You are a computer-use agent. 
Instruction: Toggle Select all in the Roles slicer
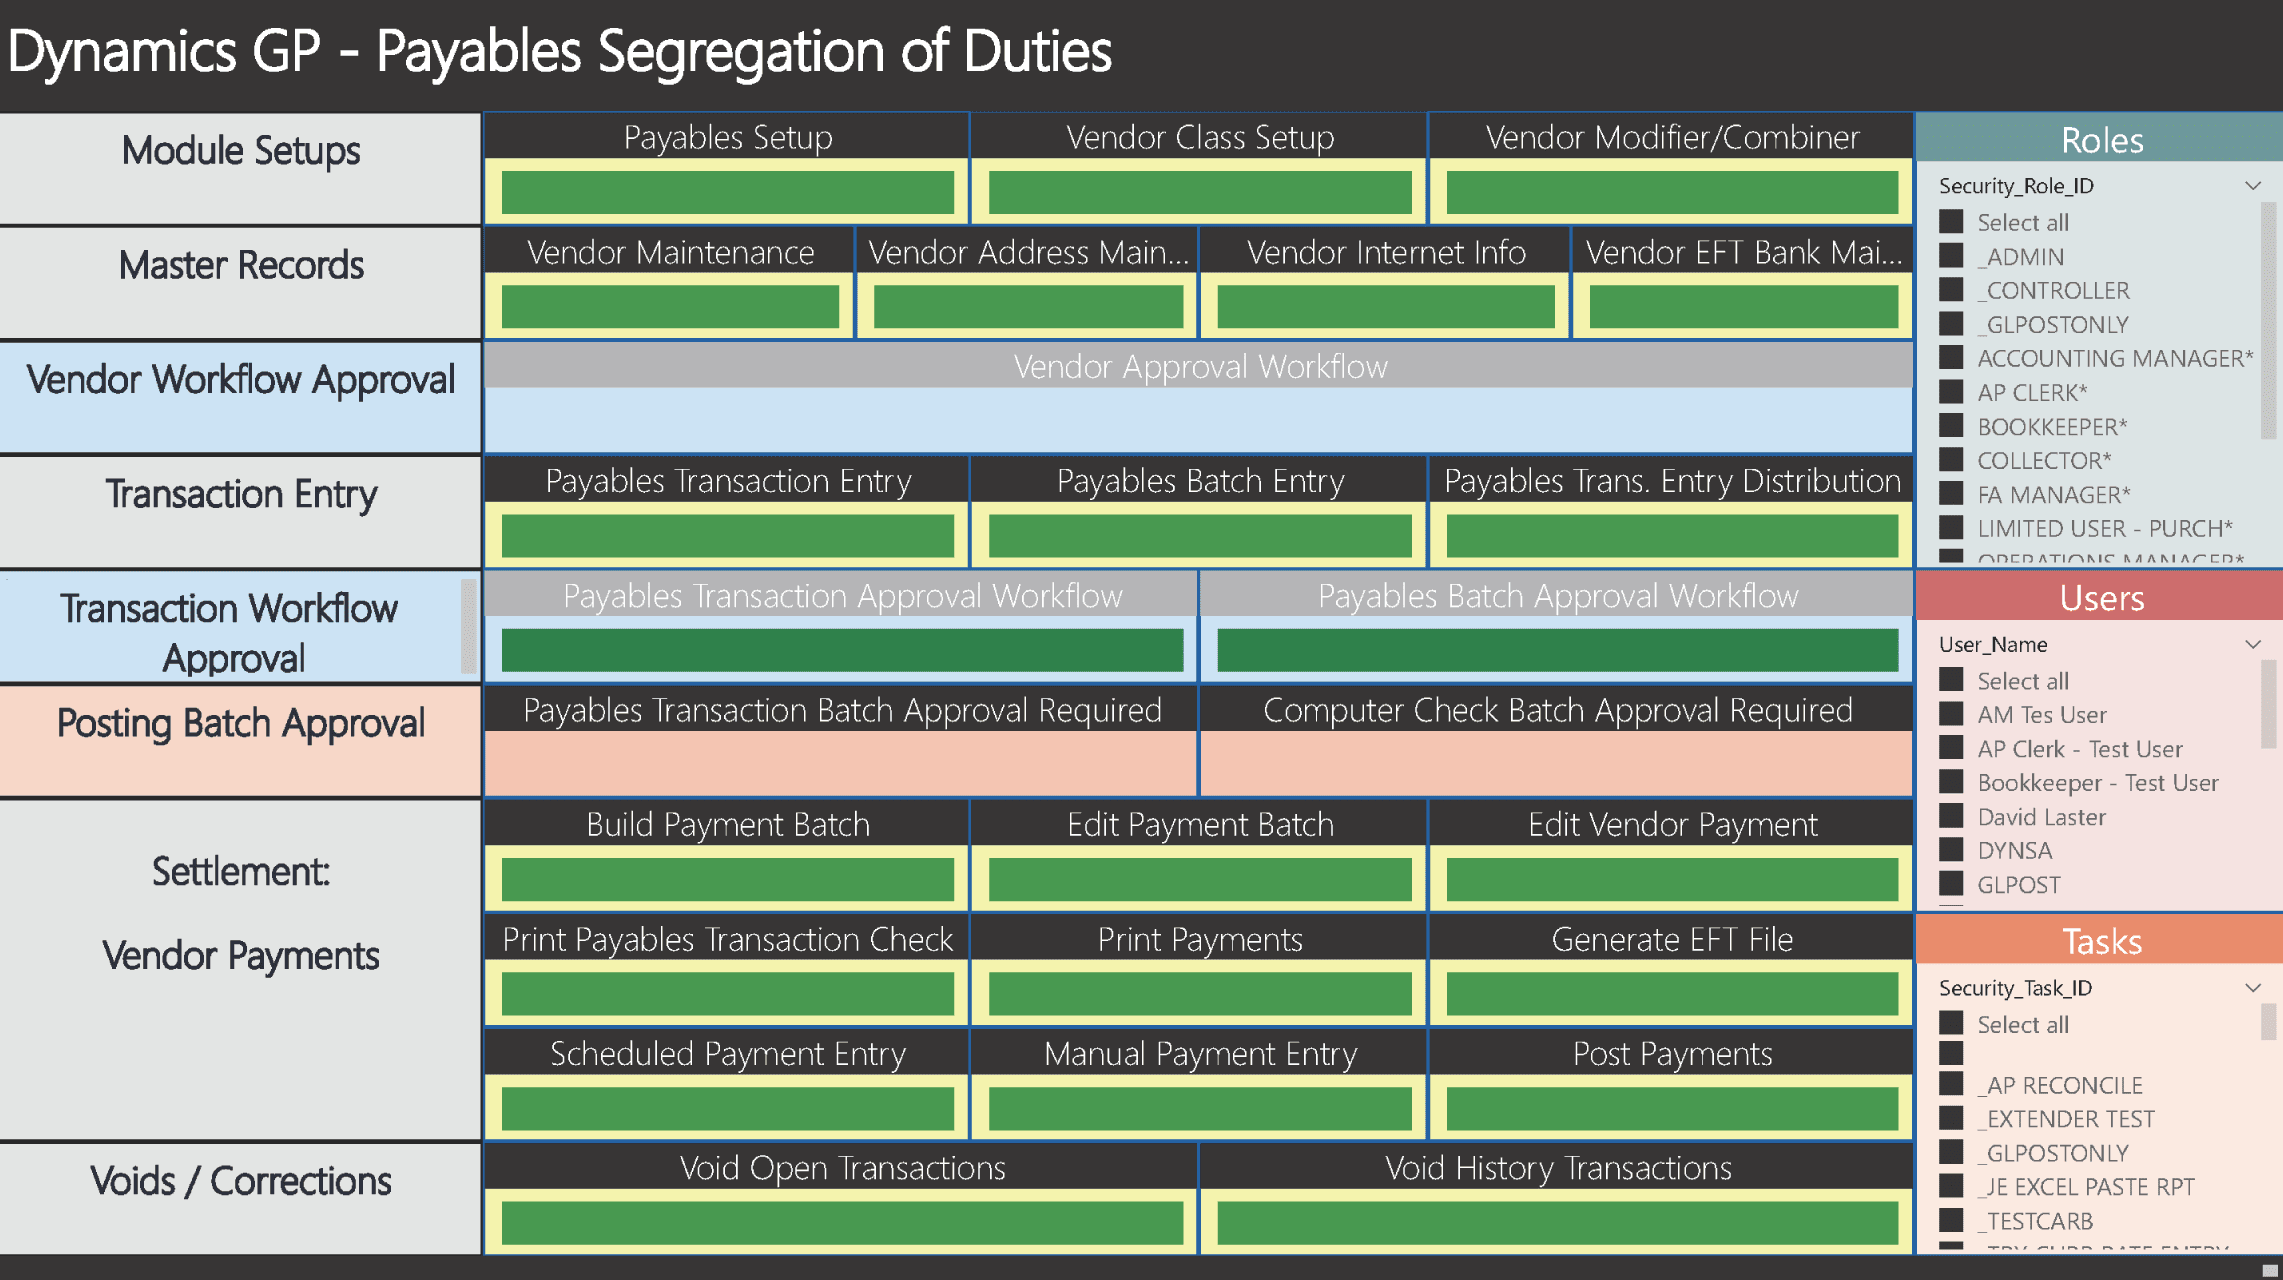coord(1951,222)
